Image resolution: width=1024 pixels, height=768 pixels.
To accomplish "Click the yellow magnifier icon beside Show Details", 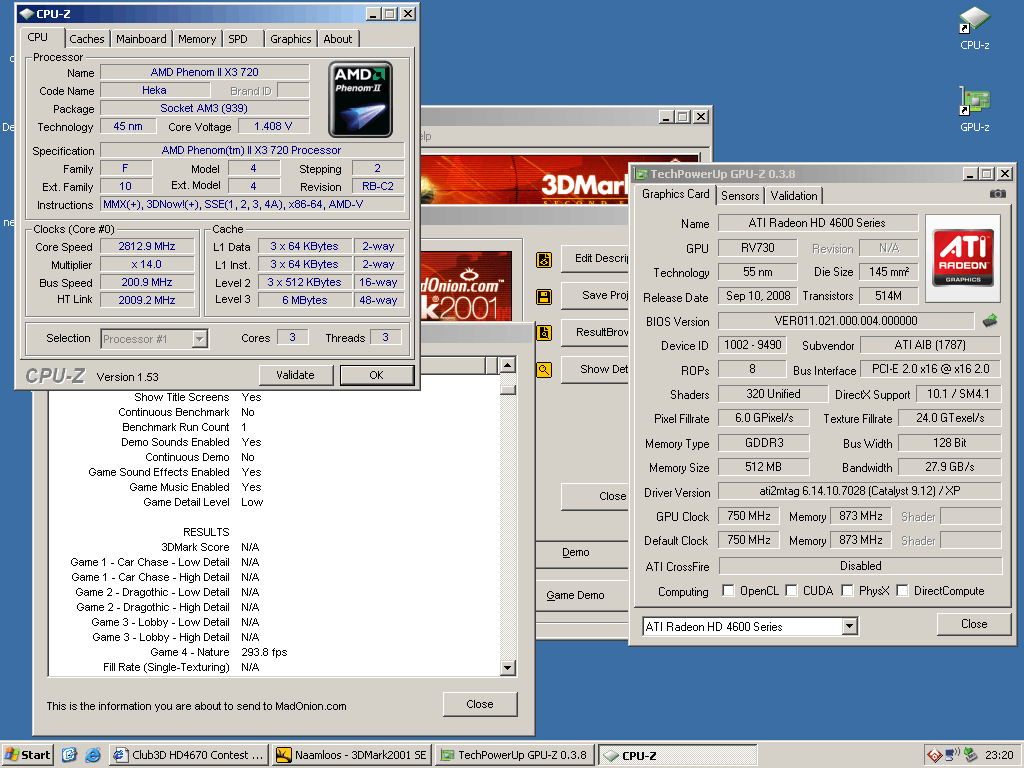I will point(544,370).
